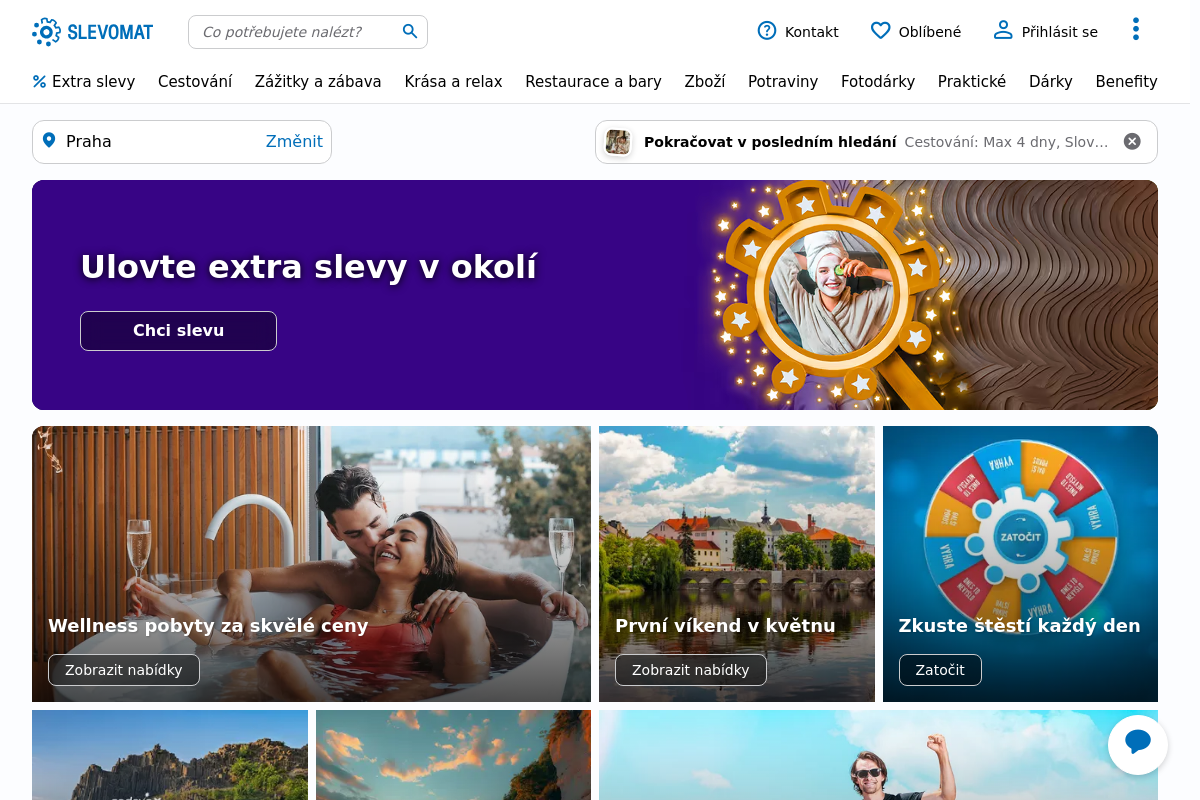Click the search magnifier icon

pos(410,31)
